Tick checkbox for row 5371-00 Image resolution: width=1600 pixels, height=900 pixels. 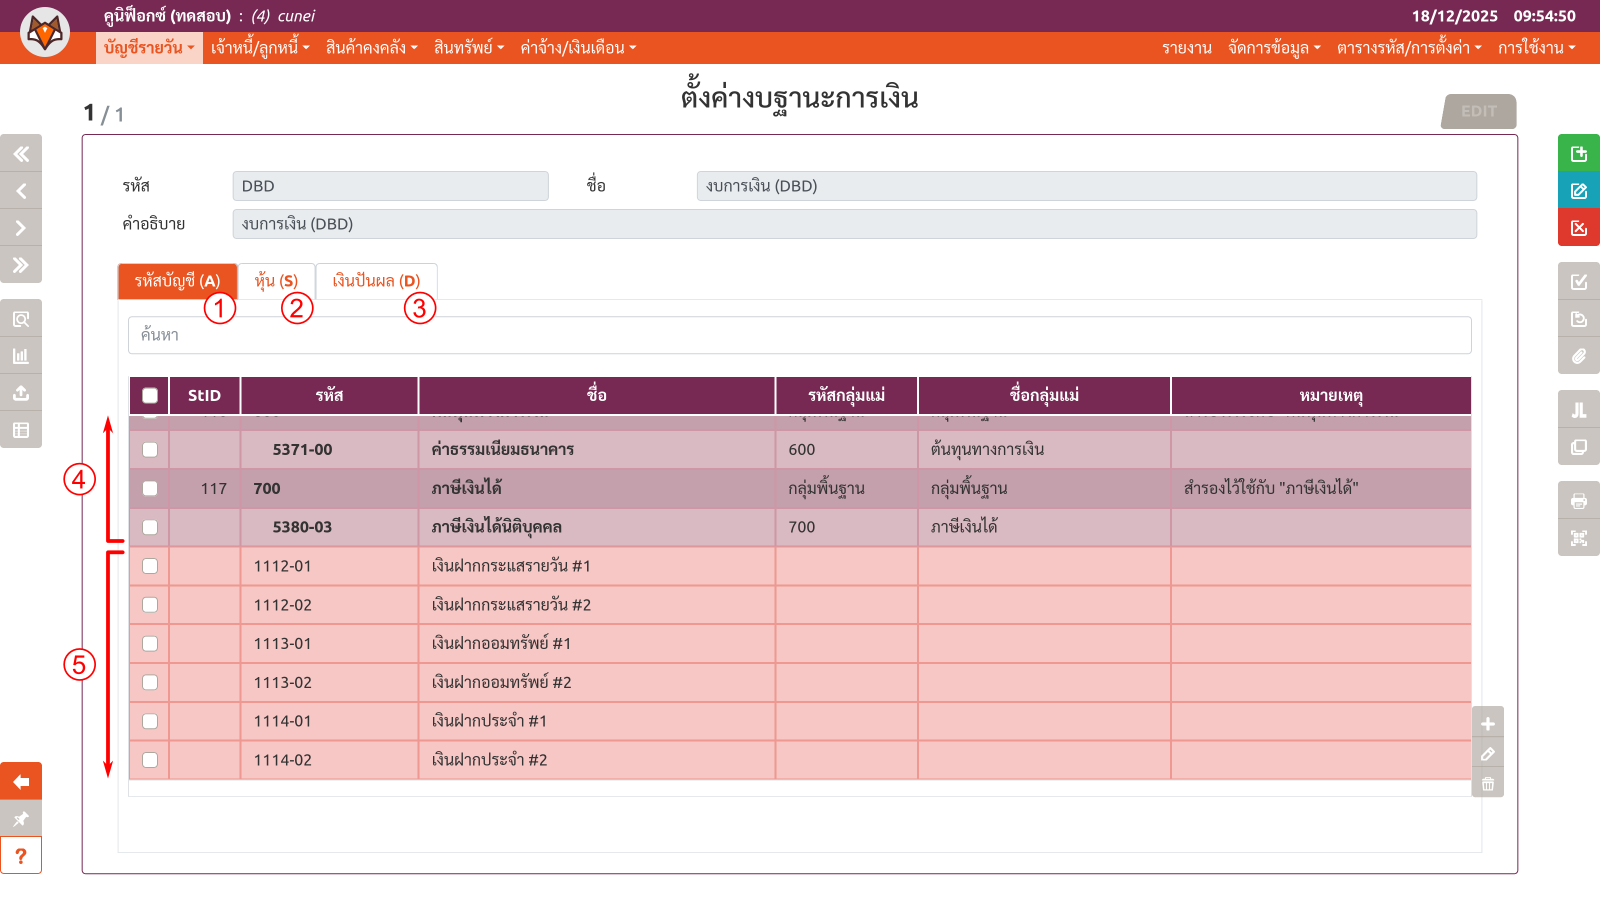[150, 450]
